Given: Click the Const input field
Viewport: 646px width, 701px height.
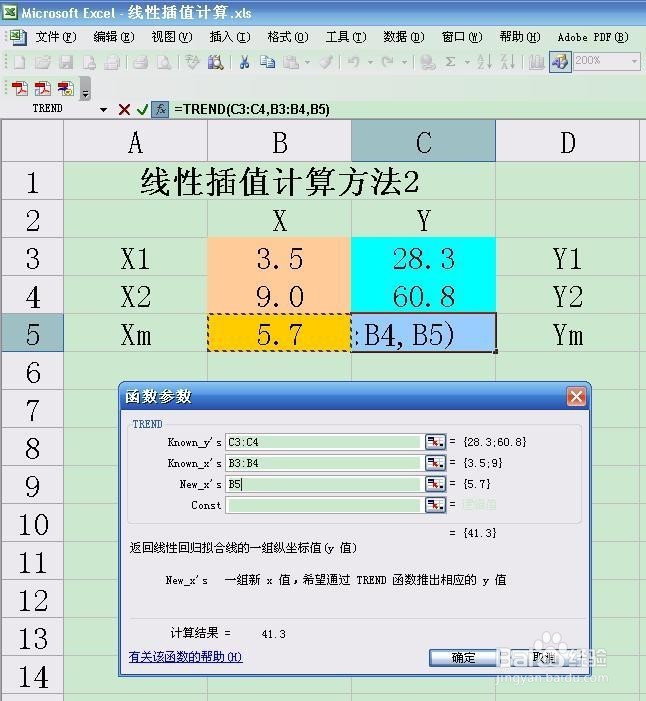Looking at the screenshot, I should click(x=324, y=505).
